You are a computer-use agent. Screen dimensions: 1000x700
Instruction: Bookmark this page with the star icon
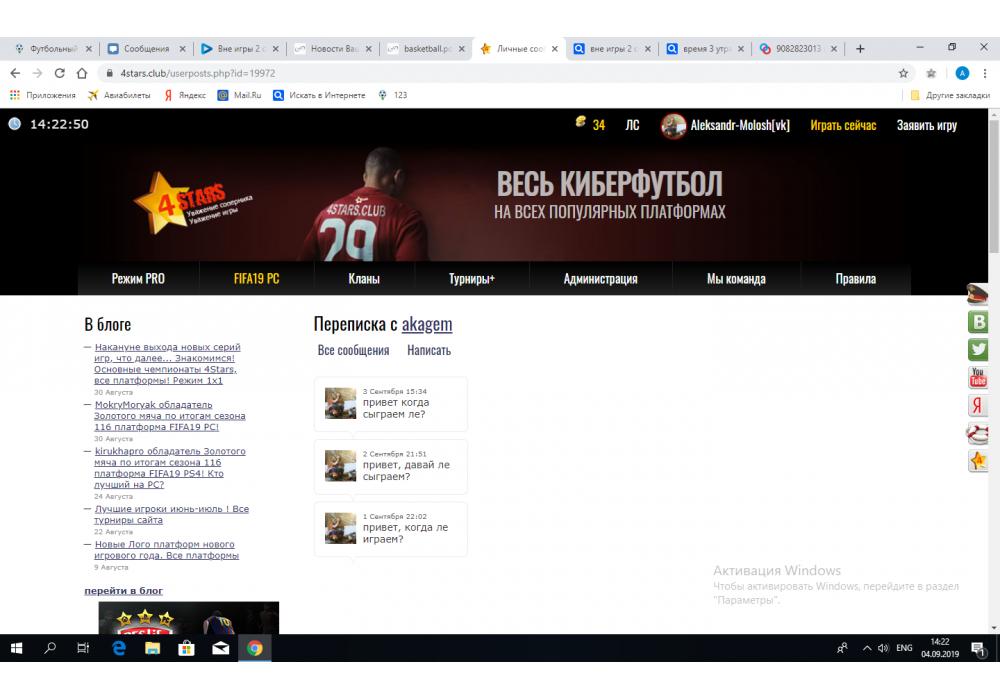tap(903, 73)
